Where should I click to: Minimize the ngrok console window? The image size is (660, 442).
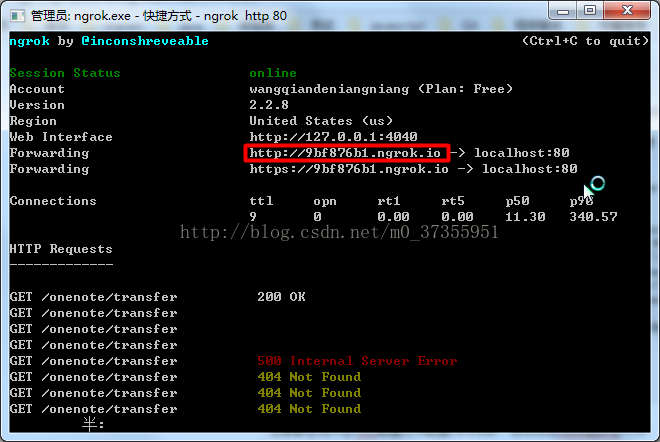563,10
